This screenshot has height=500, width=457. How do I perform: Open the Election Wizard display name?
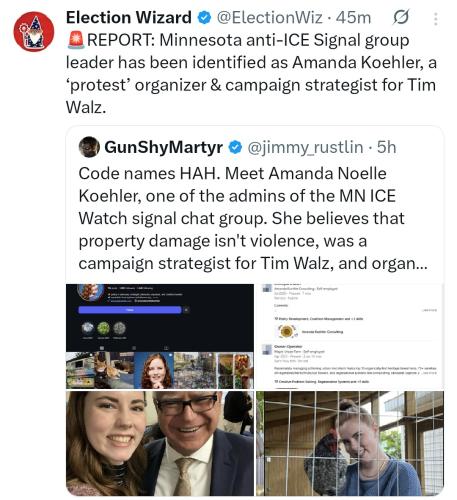coord(129,18)
